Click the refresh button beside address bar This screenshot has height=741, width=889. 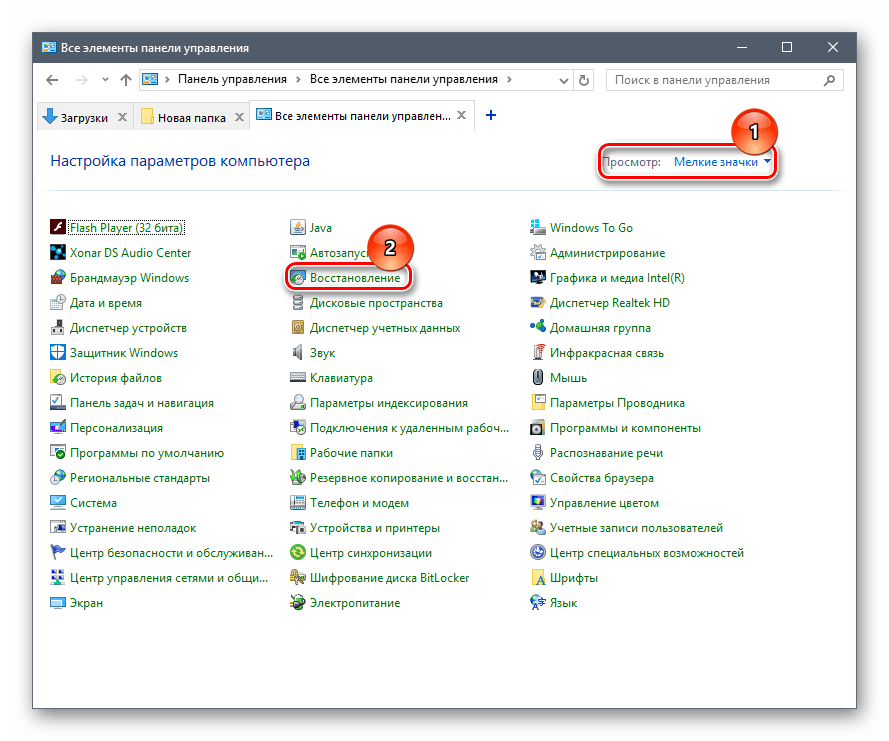coord(586,80)
